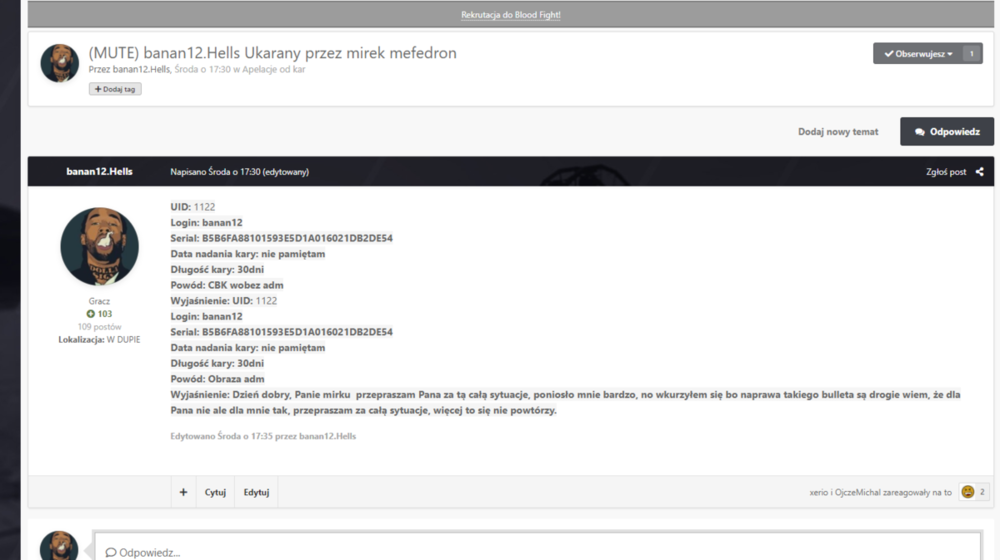This screenshot has width=1000, height=560.
Task: Click the Odpowiedz reply button
Action: (946, 131)
